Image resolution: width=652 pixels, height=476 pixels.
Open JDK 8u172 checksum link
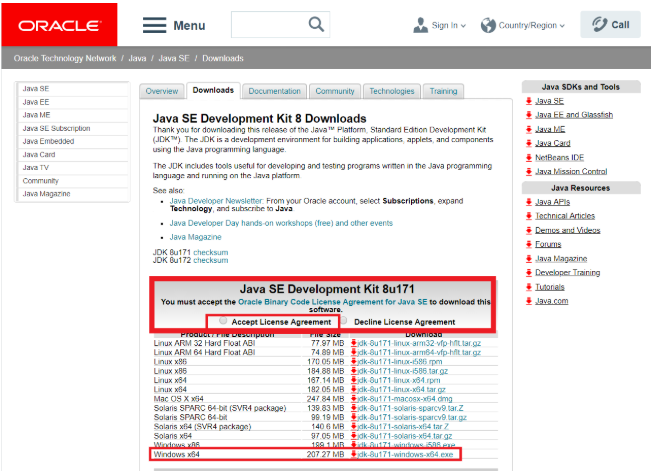pos(211,260)
